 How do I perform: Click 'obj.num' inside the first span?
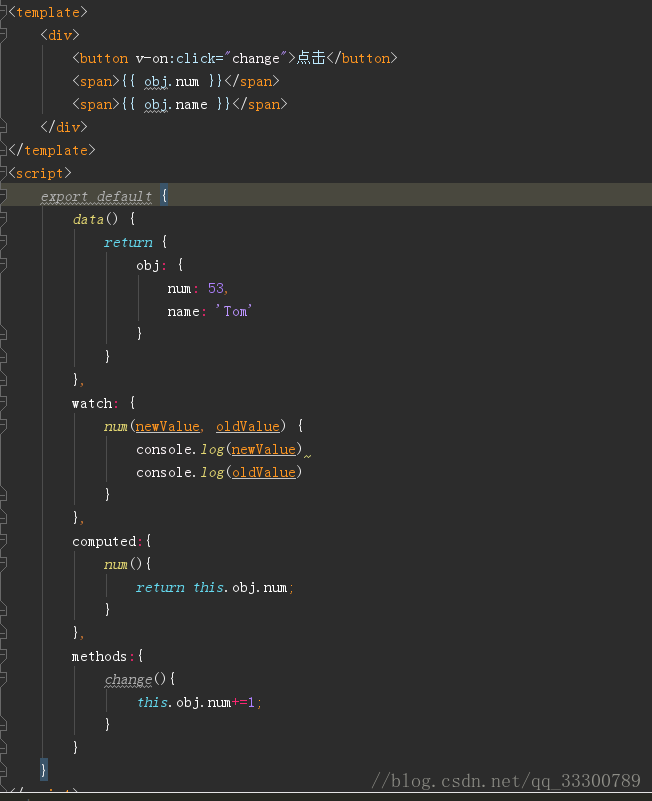pyautogui.click(x=171, y=82)
